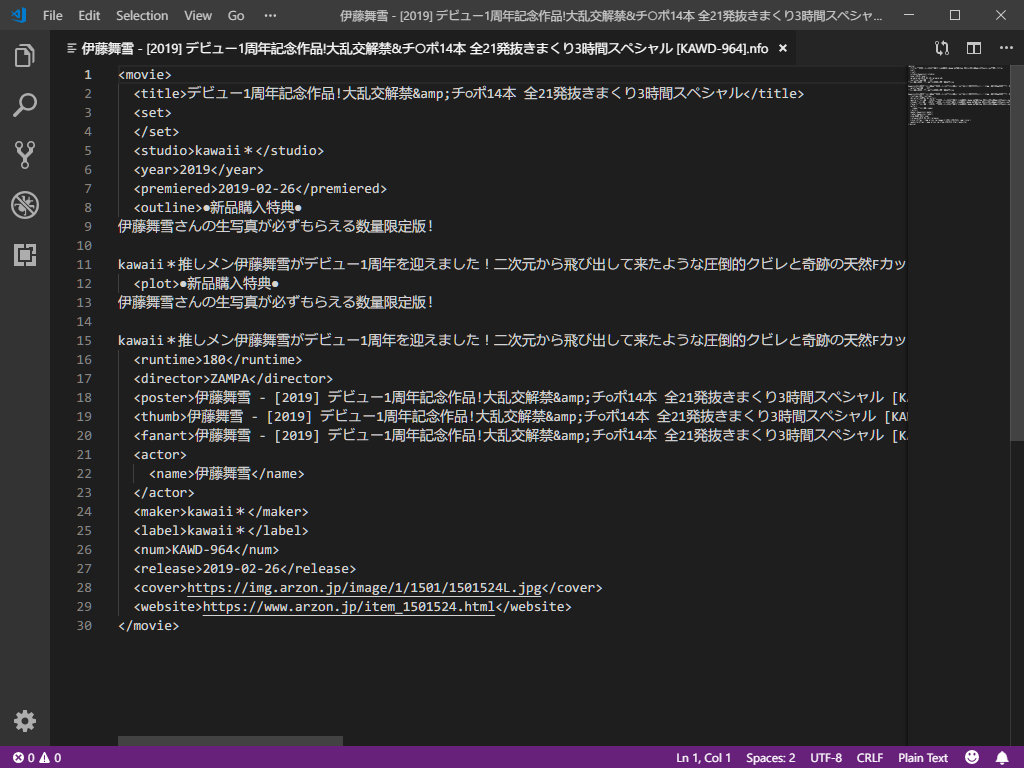Open the View menu
Screen dimensions: 1024x768
pyautogui.click(x=198, y=16)
